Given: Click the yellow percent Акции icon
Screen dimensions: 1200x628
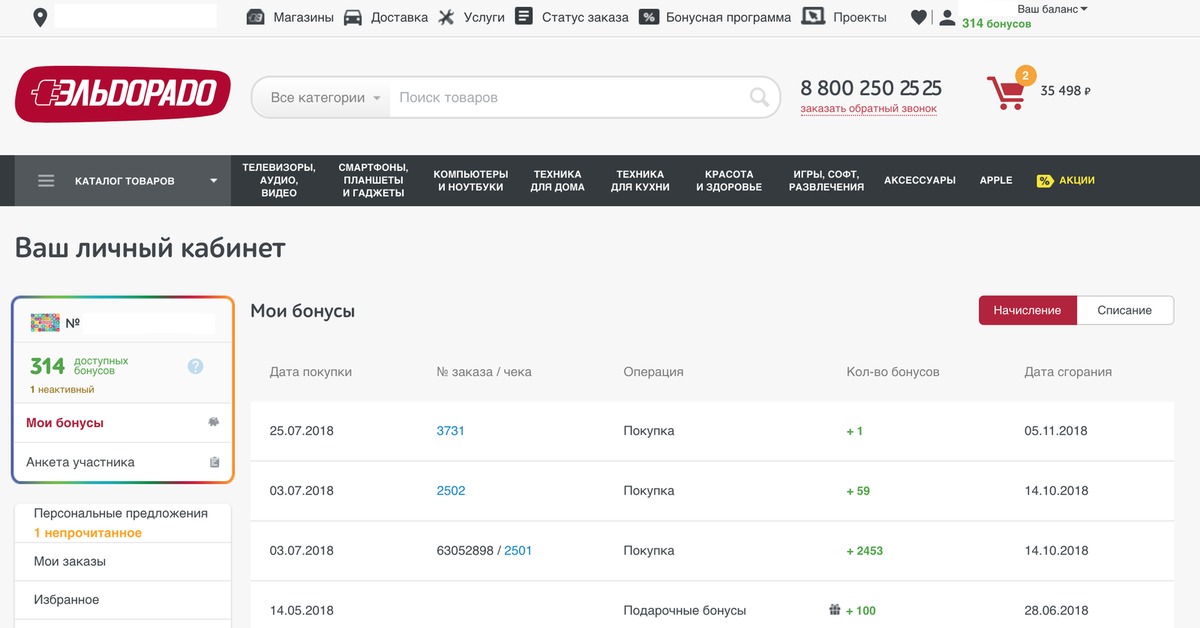Looking at the screenshot, I should [1045, 181].
